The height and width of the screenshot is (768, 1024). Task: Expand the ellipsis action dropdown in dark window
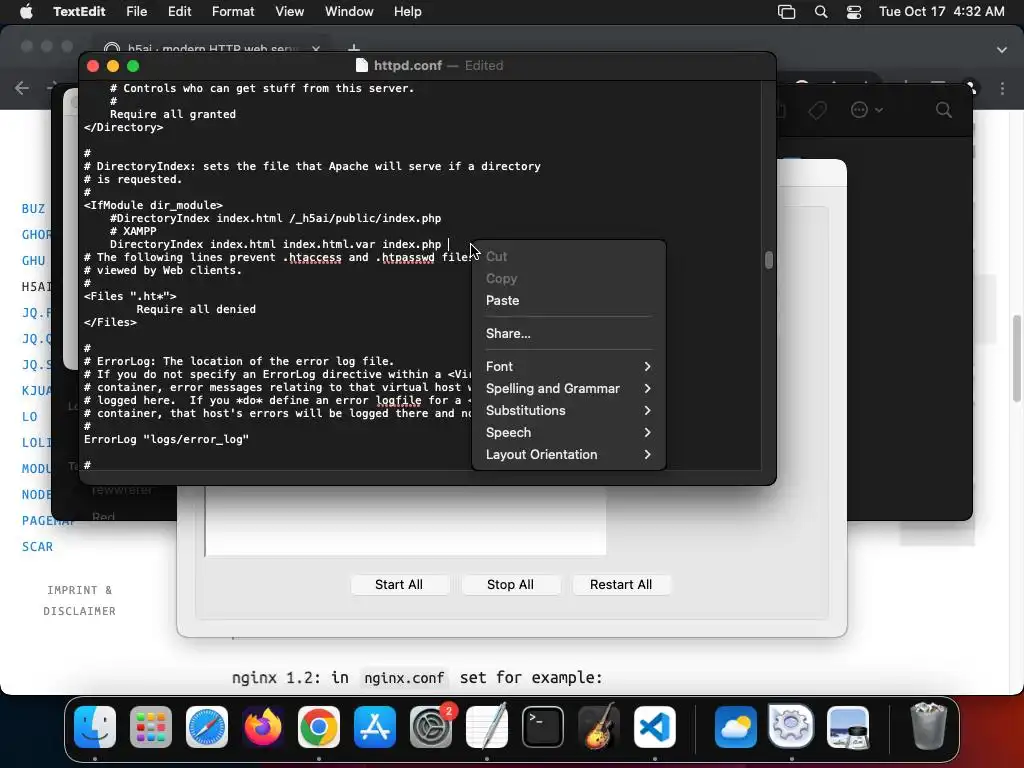tap(867, 110)
